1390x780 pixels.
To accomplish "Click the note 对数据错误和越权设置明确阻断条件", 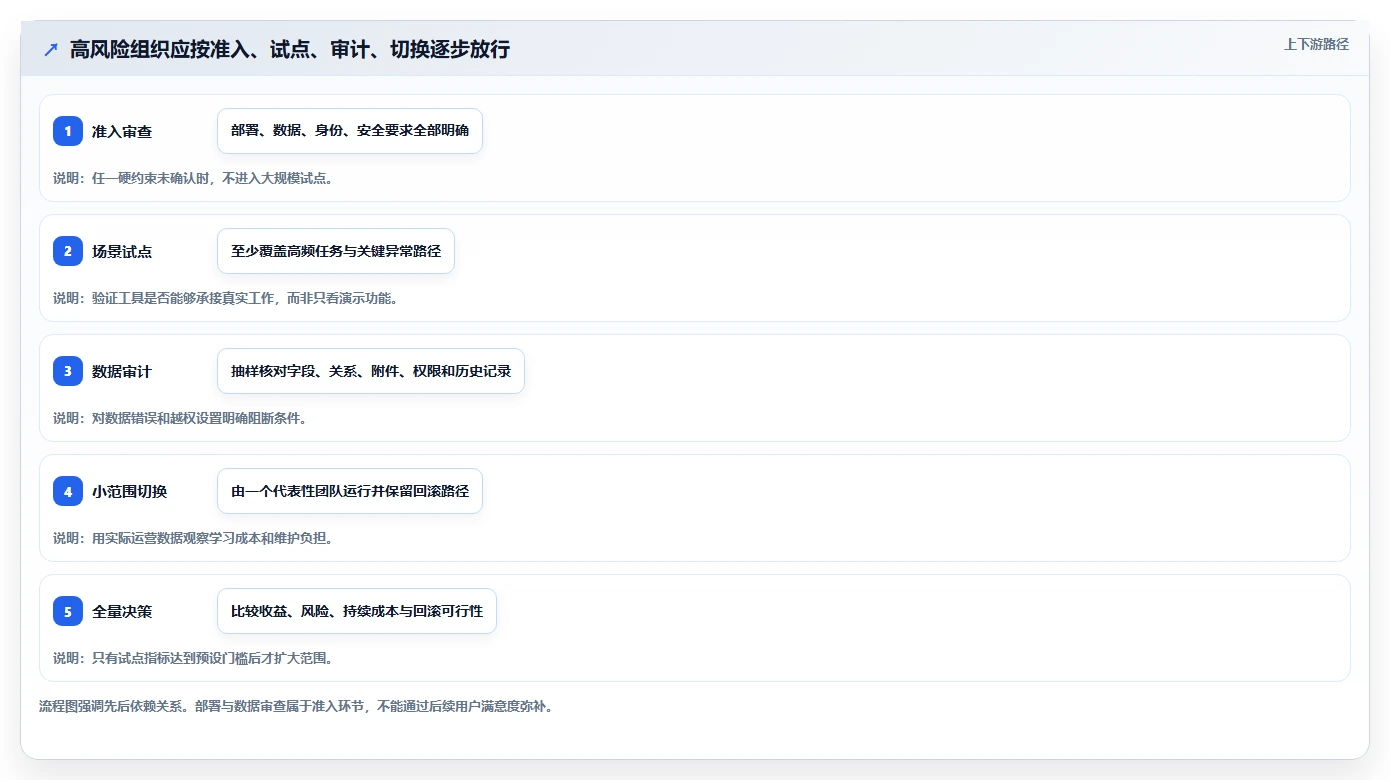I will 180,418.
